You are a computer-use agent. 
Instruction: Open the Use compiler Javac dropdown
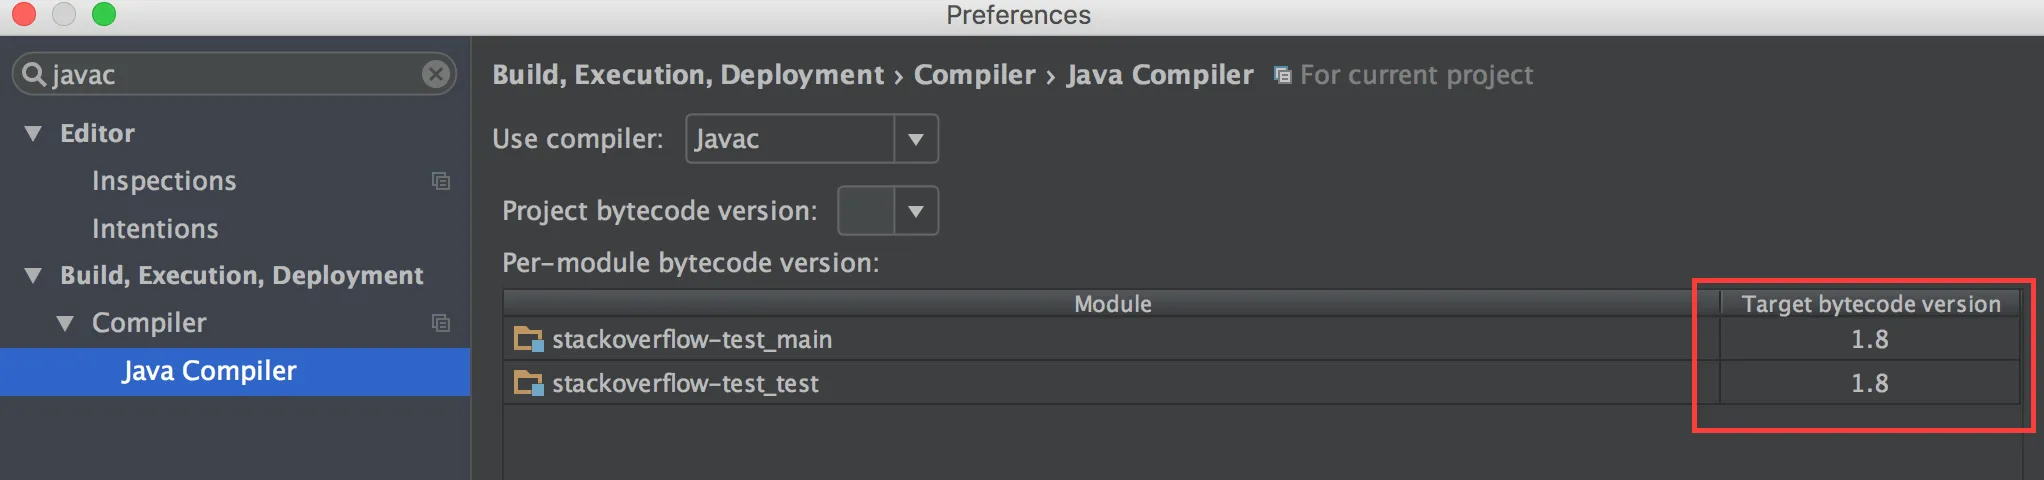915,139
